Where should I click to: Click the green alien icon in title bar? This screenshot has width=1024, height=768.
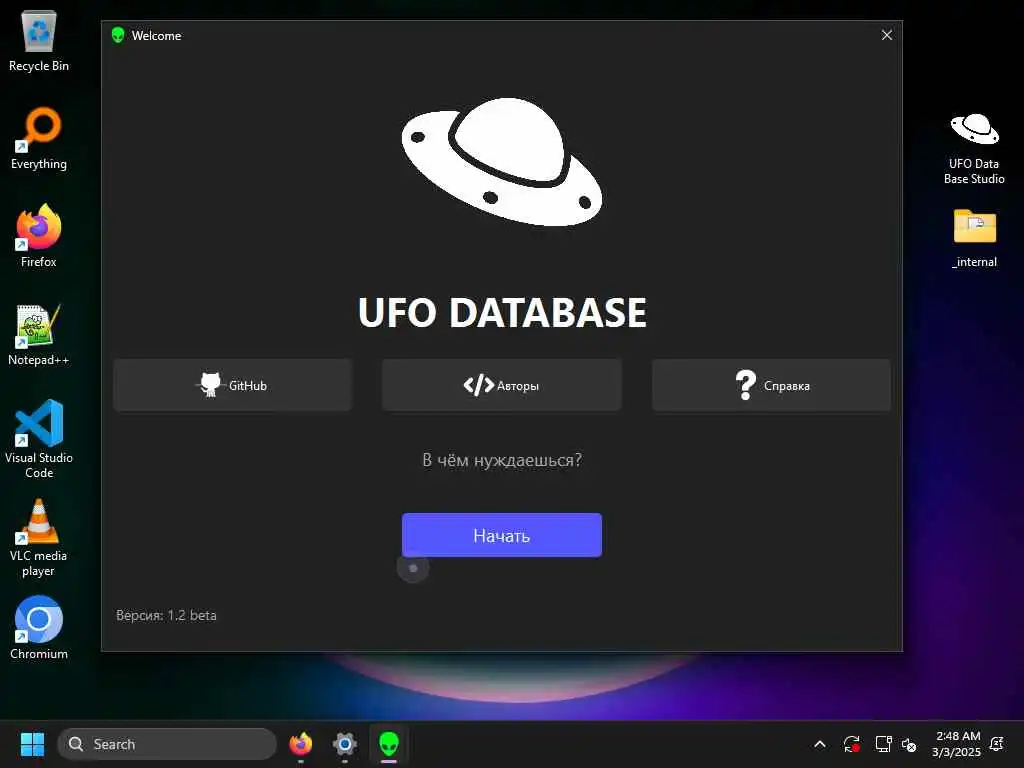[118, 35]
